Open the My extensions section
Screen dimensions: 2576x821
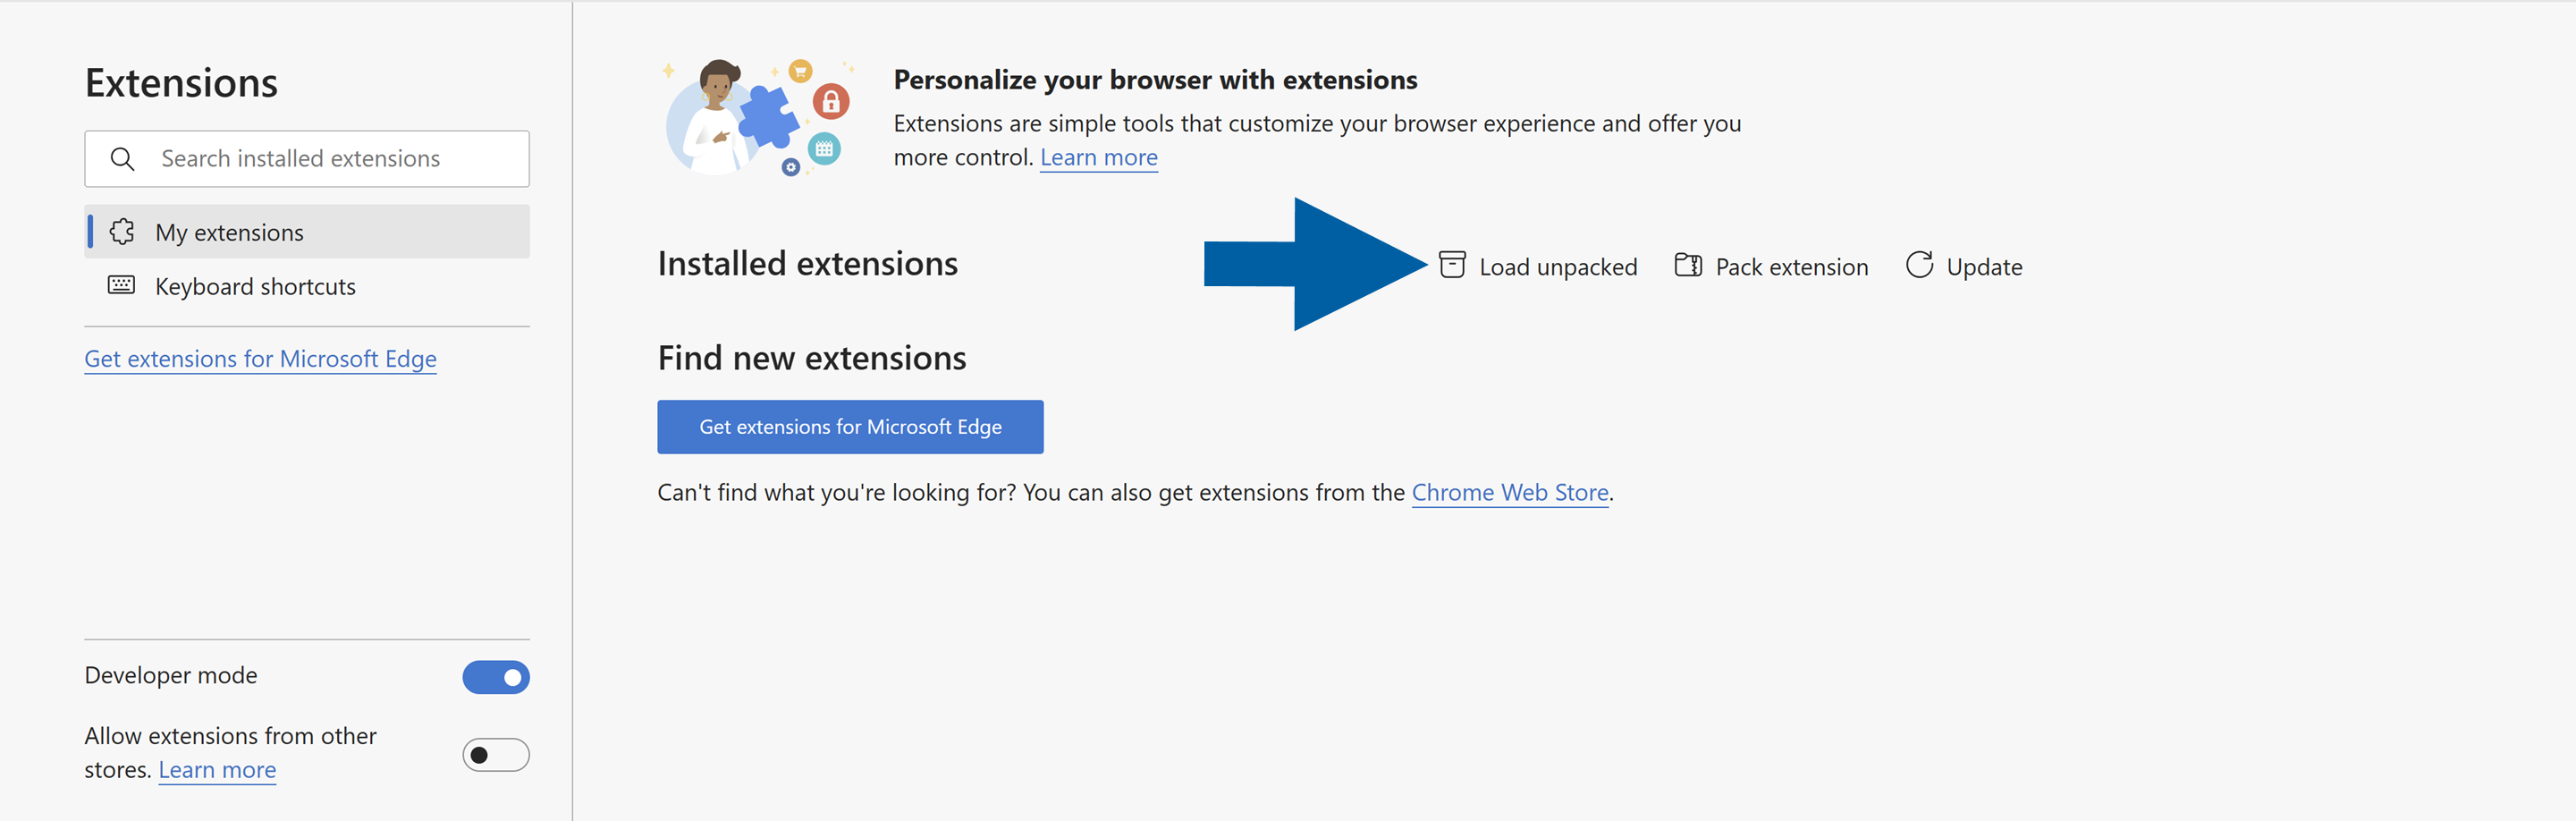[229, 231]
